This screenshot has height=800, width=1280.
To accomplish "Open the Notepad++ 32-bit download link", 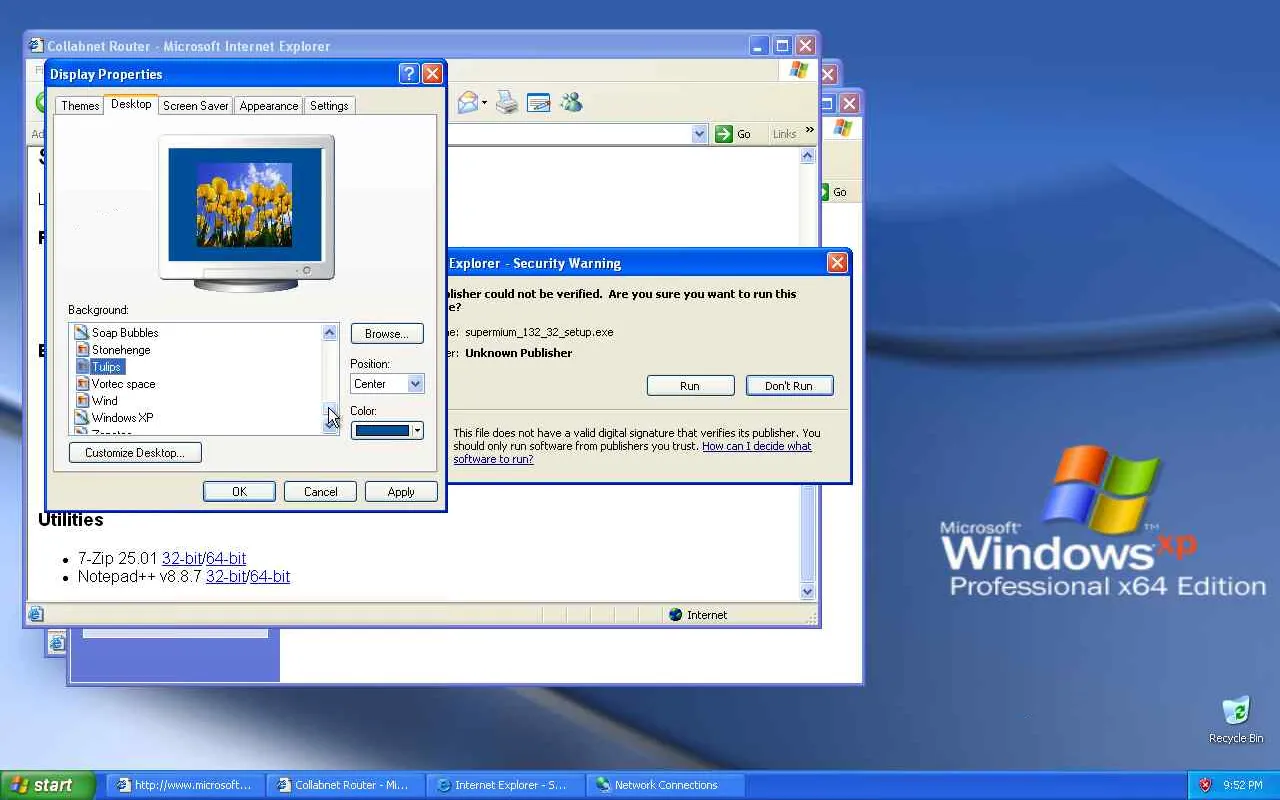I will (226, 577).
